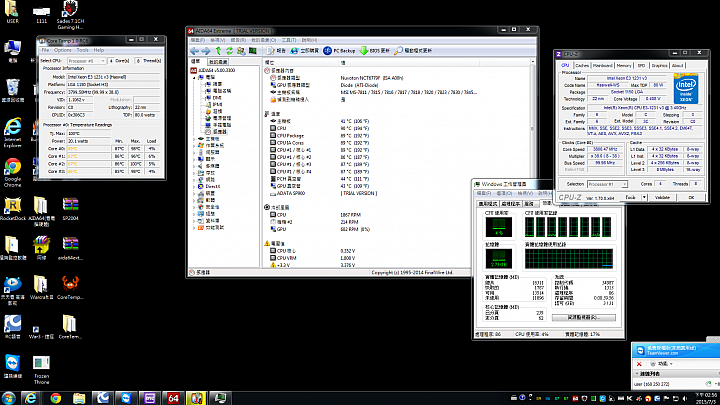Open File menu in Core Temp
720x405 pixels.
(x=45, y=50)
